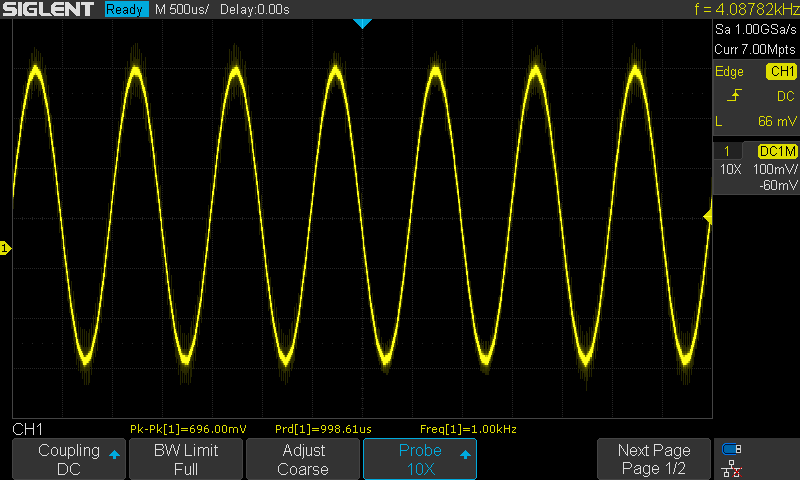The image size is (800, 480).
Task: Click the Pk-Pk[1]=696.00mV measurement
Action: (188, 429)
